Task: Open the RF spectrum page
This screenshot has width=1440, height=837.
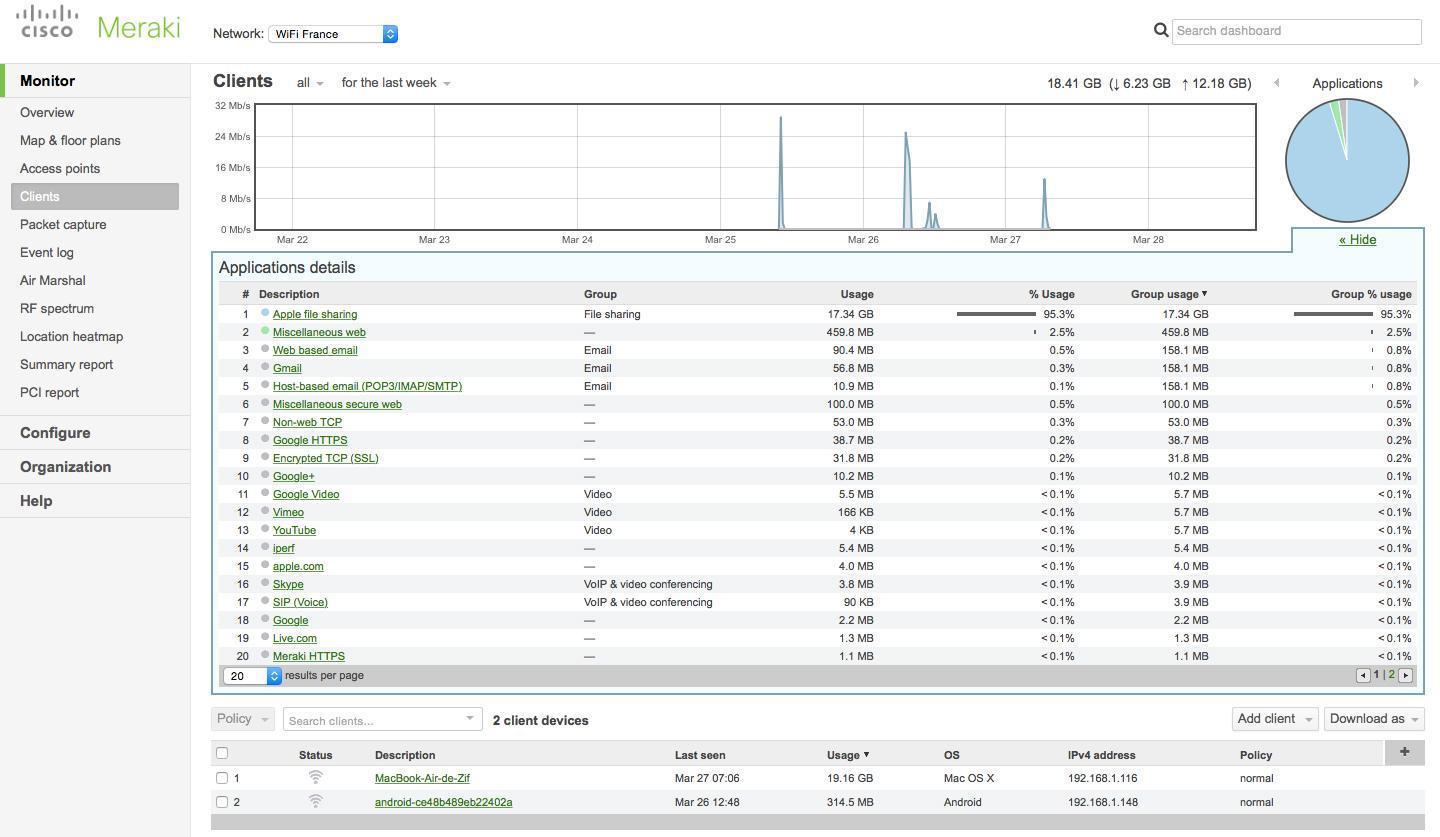Action: 57,309
